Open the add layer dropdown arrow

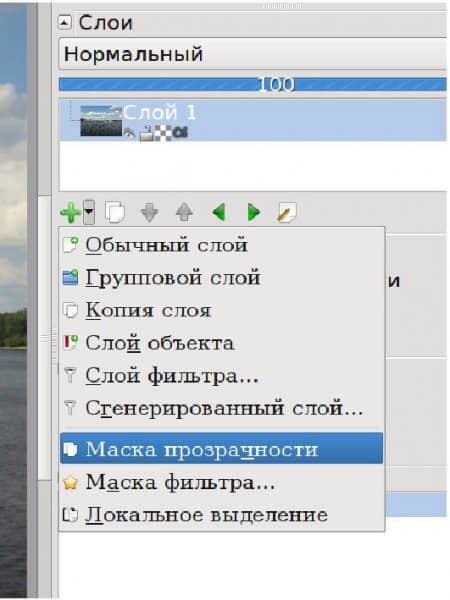[89, 212]
